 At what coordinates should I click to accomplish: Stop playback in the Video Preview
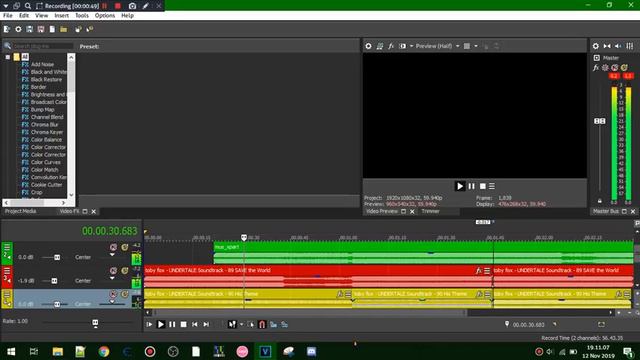pyautogui.click(x=482, y=186)
